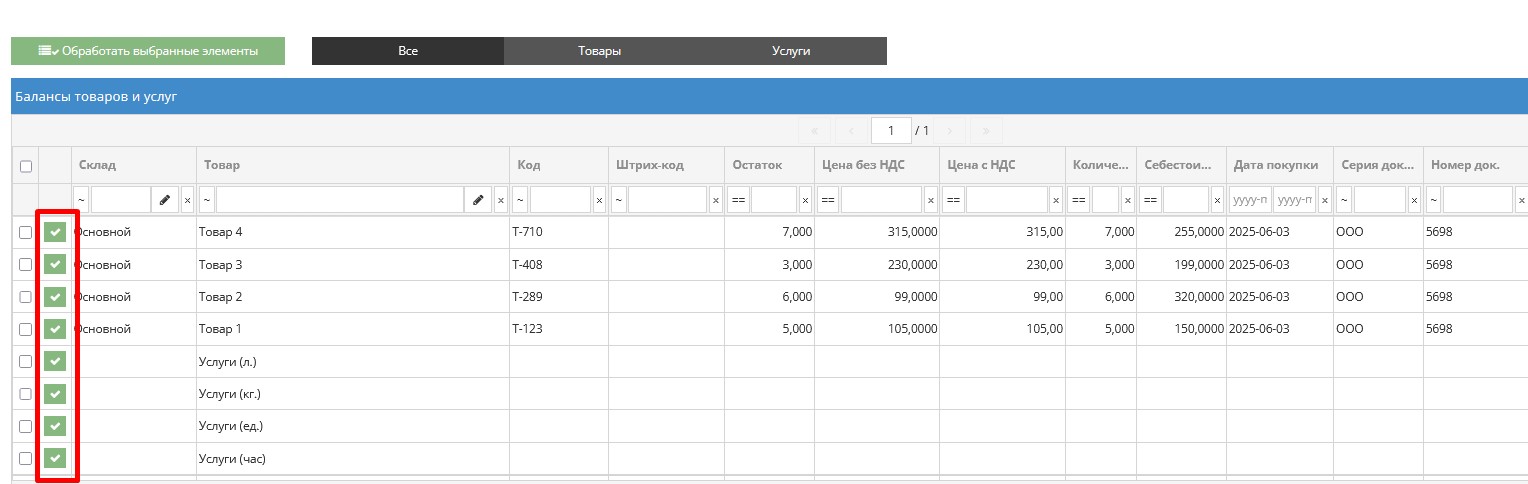Change the Цена без НДС filter operator

pyautogui.click(x=828, y=200)
